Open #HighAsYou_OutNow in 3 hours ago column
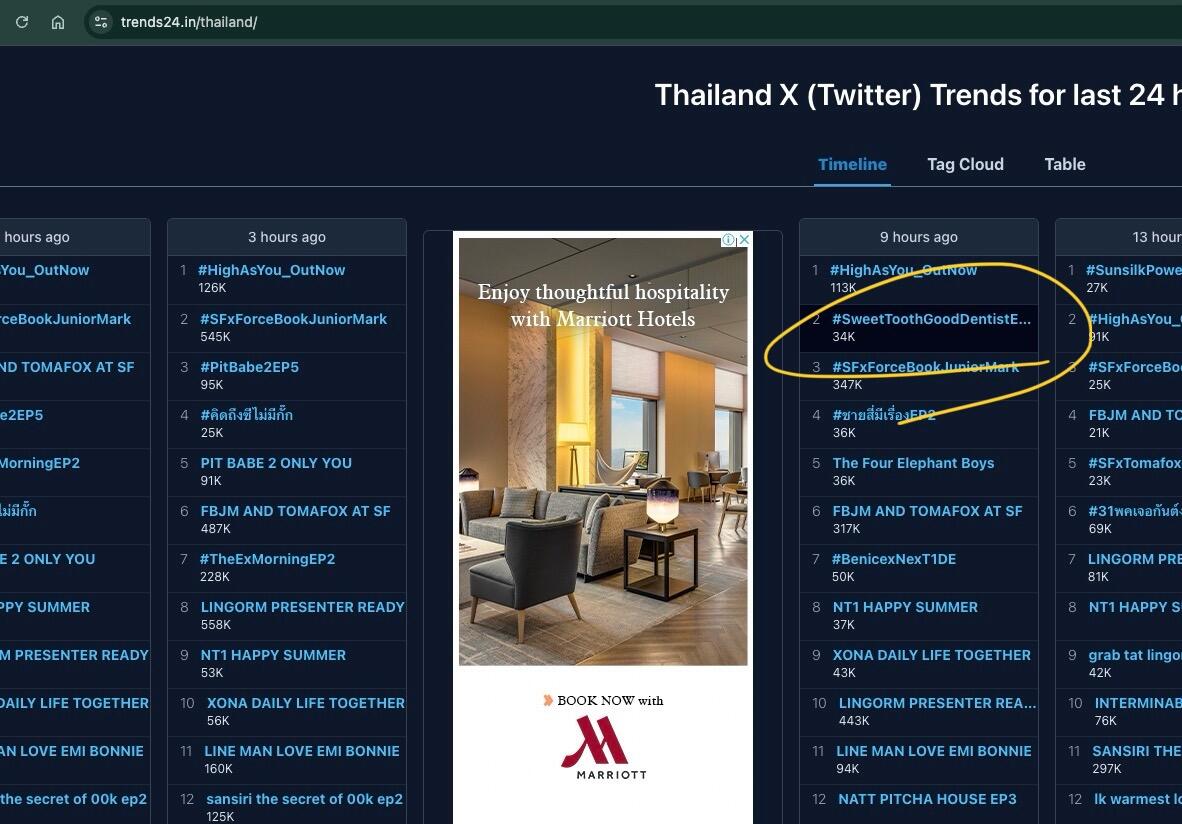The image size is (1182, 824). pyautogui.click(x=271, y=270)
